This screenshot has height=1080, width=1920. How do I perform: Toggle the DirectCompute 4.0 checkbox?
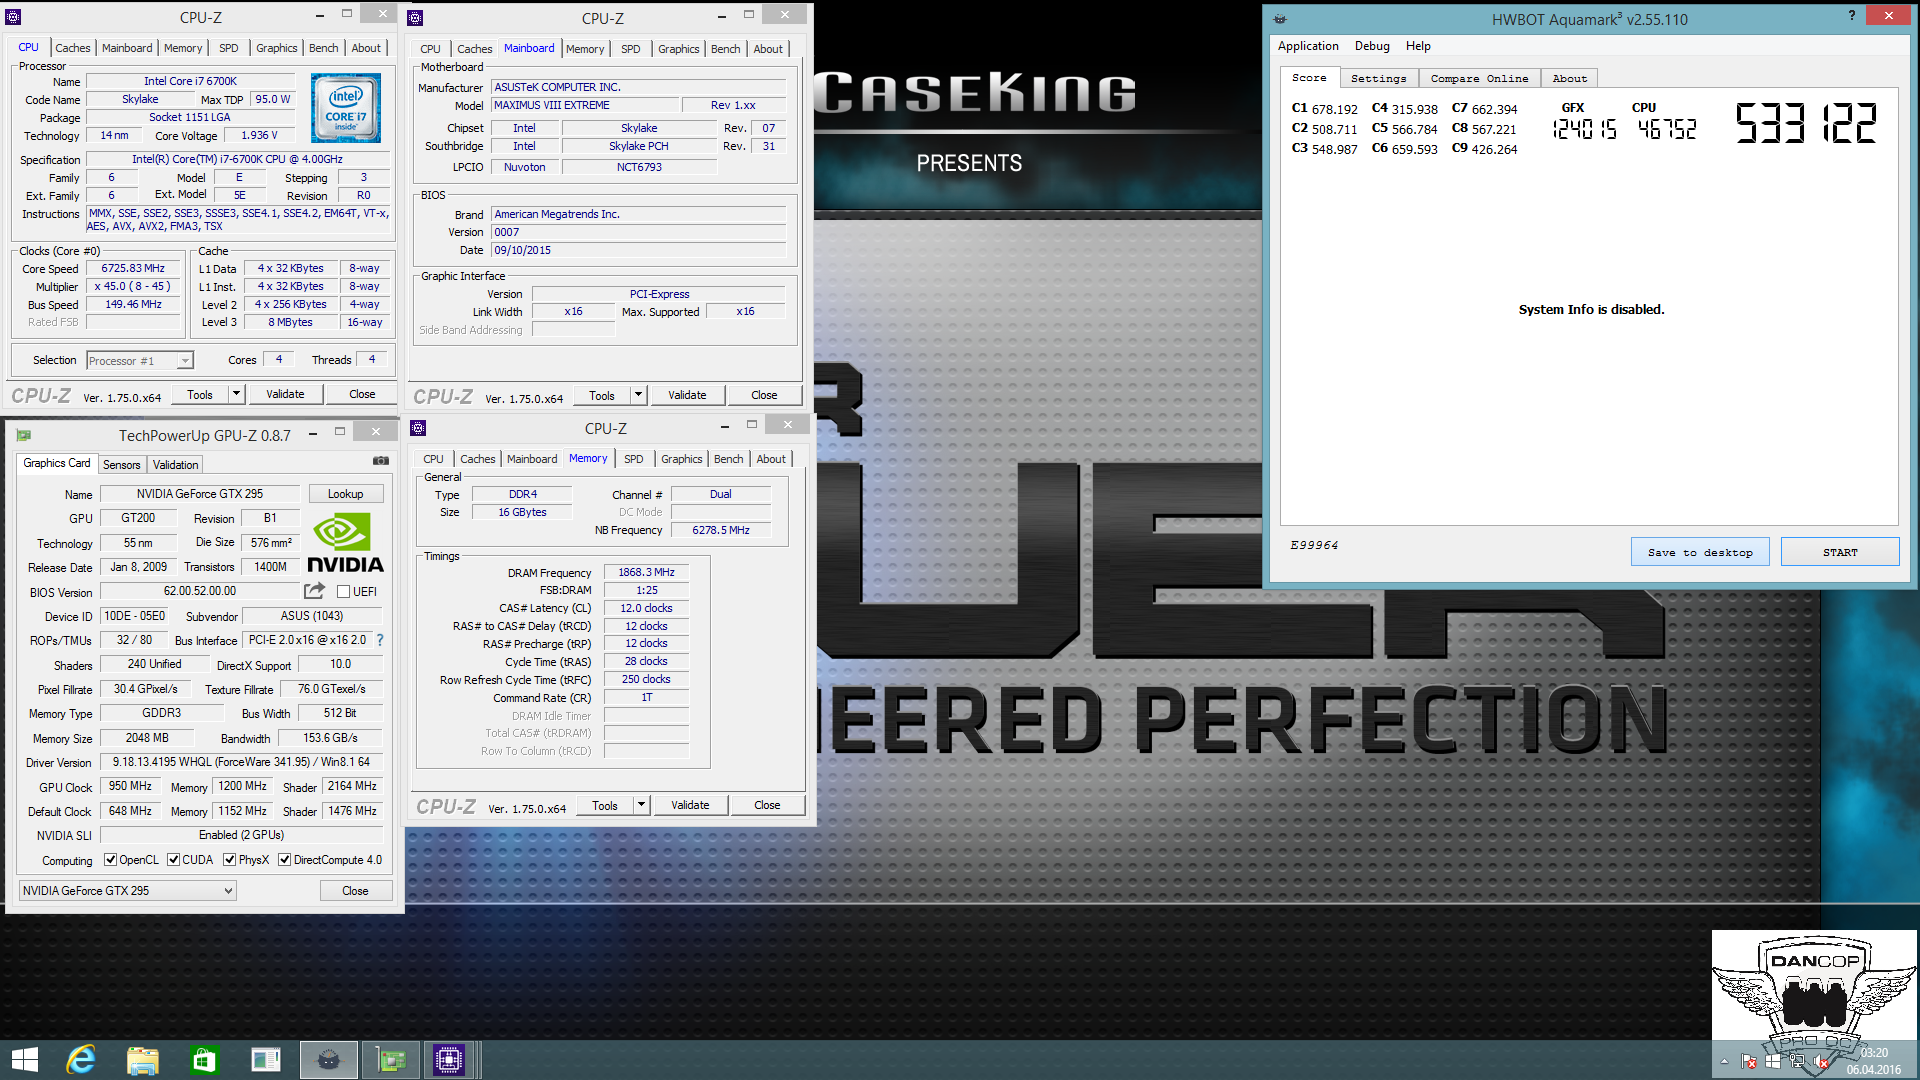[284, 860]
